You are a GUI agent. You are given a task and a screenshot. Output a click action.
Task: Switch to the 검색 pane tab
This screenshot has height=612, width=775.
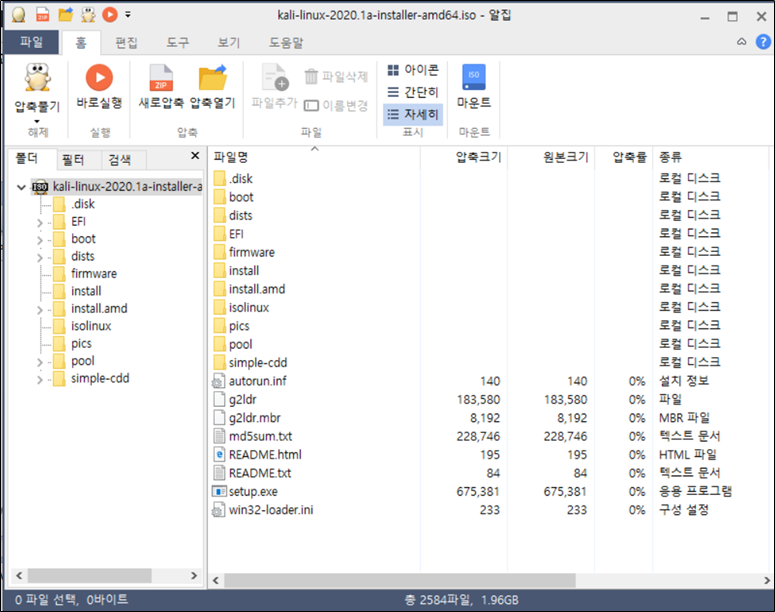[x=120, y=160]
